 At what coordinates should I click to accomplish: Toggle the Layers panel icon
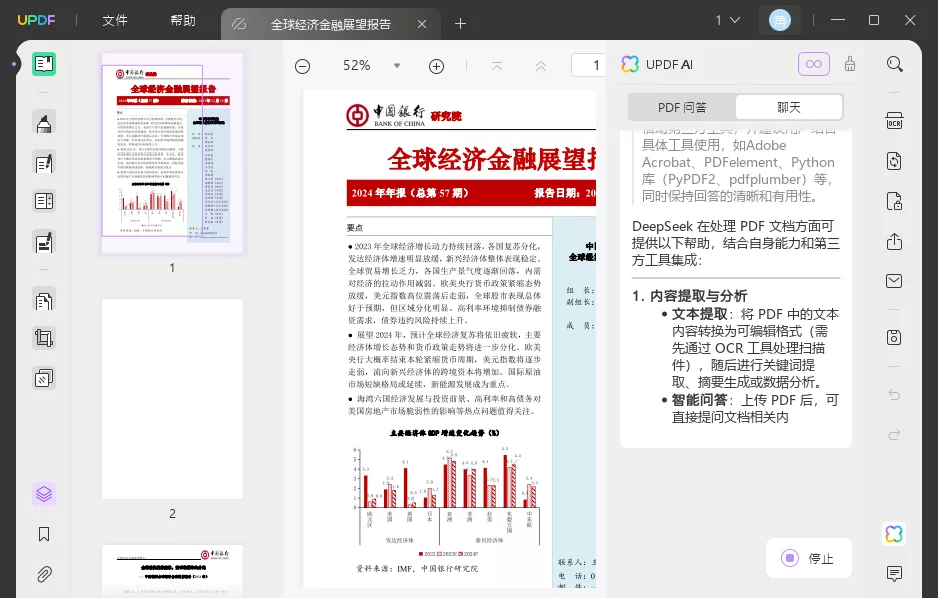pos(44,494)
